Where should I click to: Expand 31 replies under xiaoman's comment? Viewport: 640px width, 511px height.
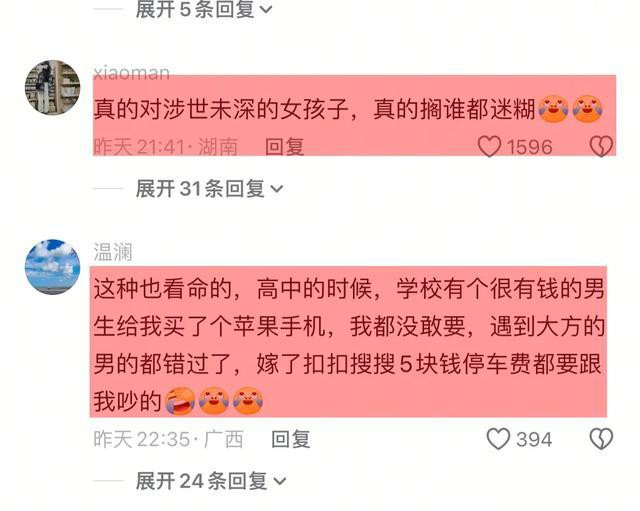pos(209,189)
